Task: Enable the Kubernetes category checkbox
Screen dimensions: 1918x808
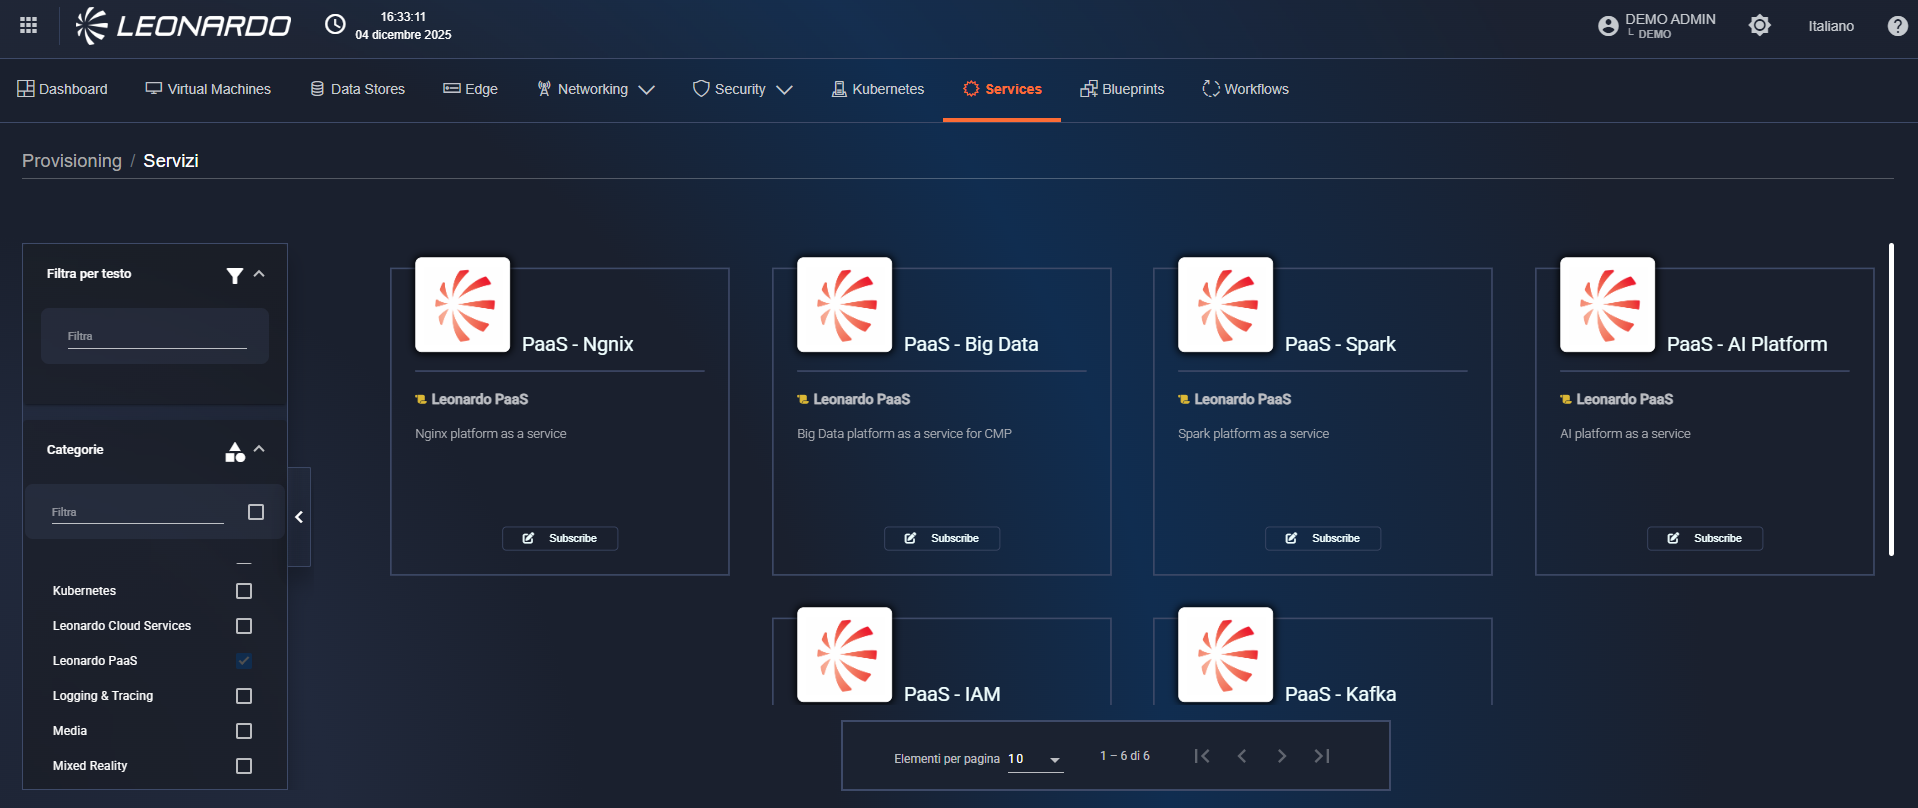Action: tap(243, 591)
